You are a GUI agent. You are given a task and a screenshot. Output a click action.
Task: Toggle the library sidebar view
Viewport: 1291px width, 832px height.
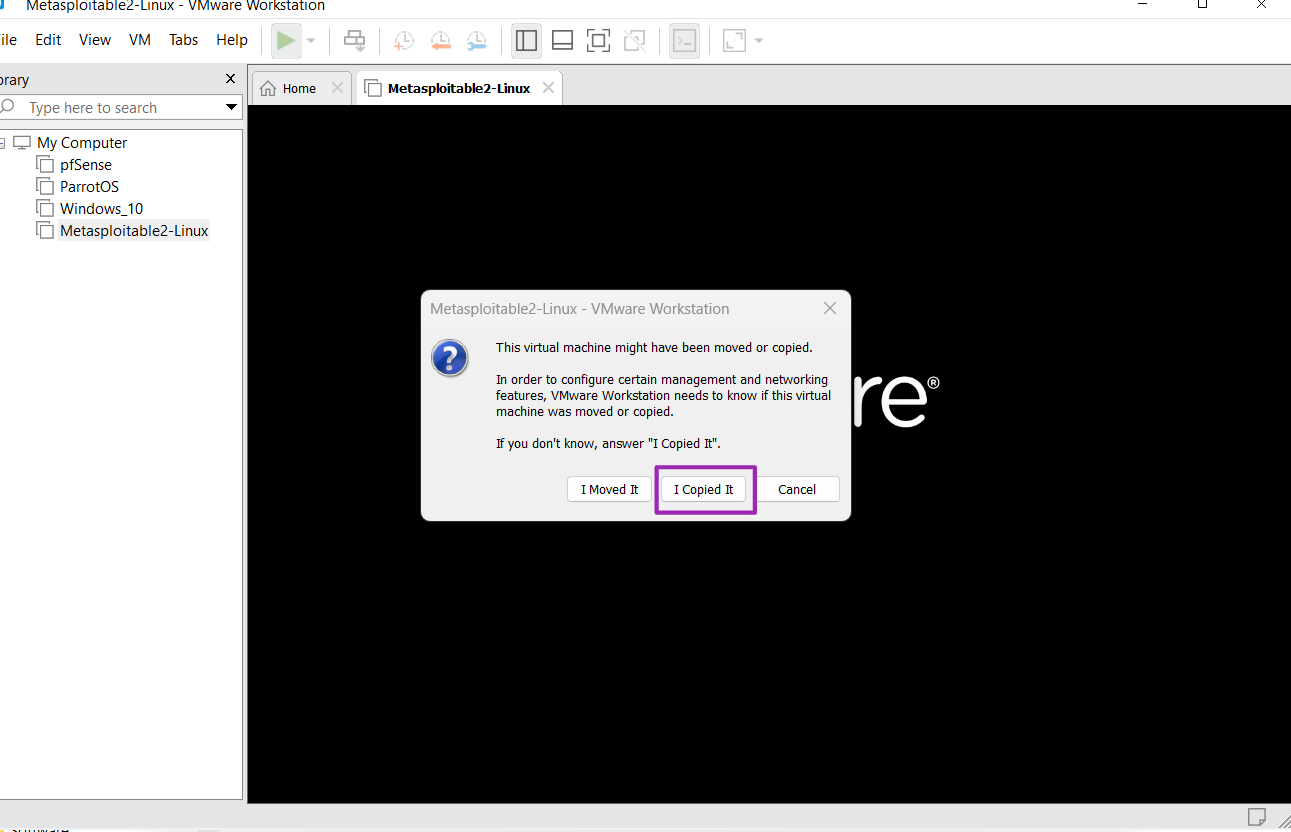click(x=526, y=40)
